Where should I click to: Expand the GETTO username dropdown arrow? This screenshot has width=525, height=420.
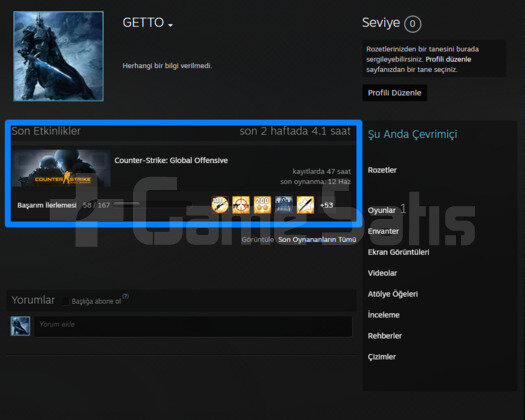[x=170, y=25]
